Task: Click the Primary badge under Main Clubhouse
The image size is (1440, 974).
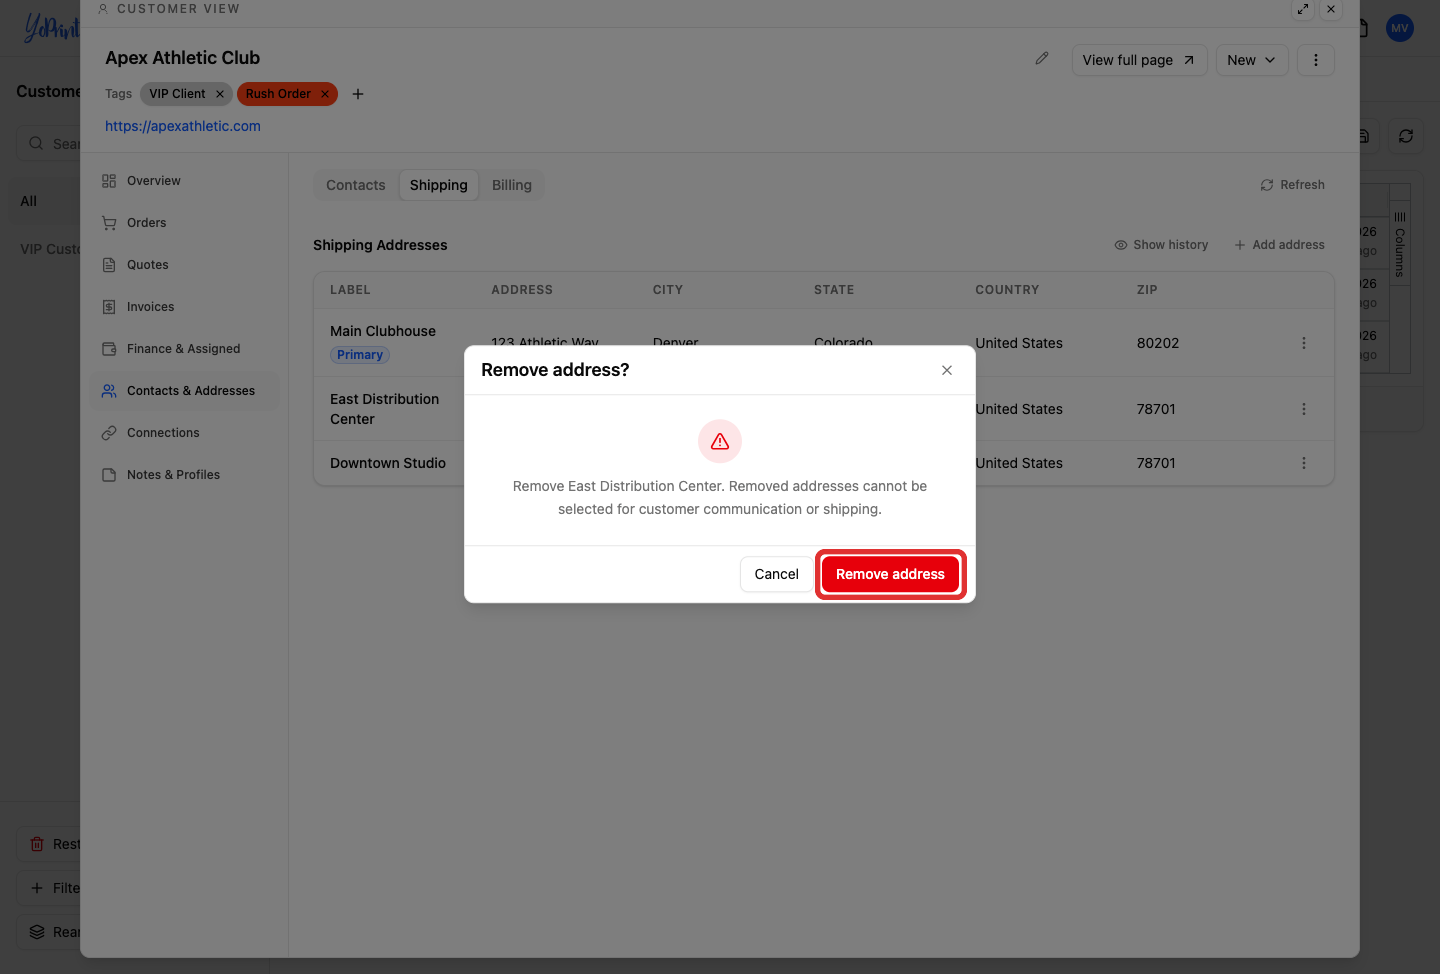Action: (360, 355)
